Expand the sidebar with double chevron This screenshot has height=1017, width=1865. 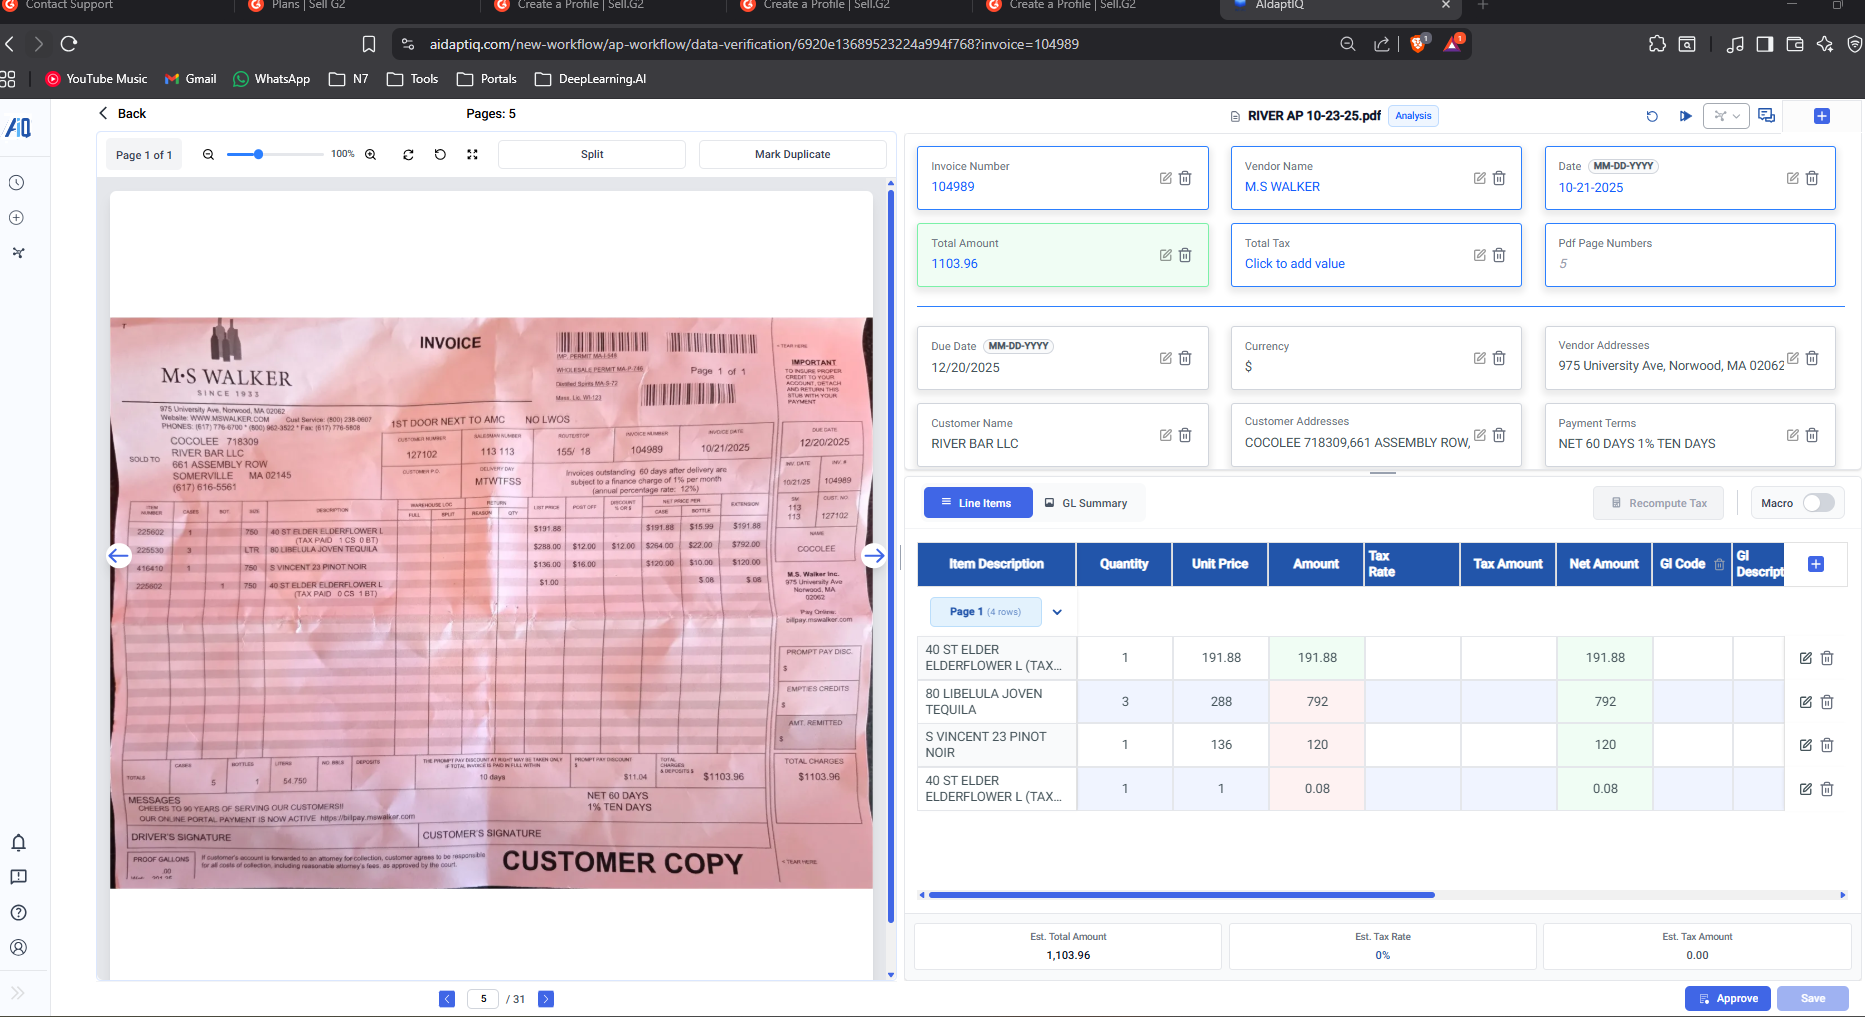(17, 993)
